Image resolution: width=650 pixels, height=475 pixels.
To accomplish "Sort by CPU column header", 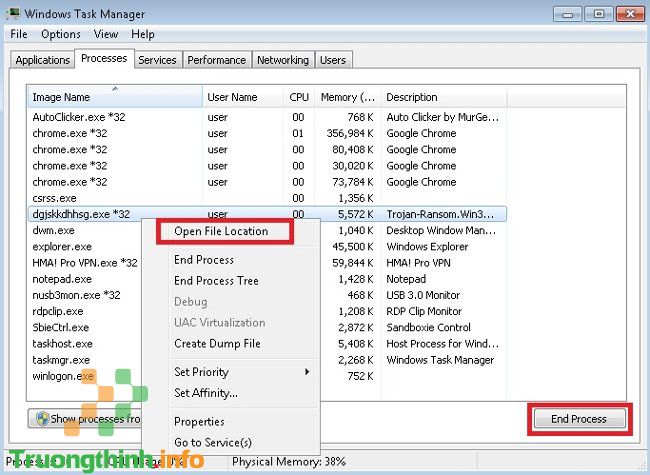I will pos(299,97).
